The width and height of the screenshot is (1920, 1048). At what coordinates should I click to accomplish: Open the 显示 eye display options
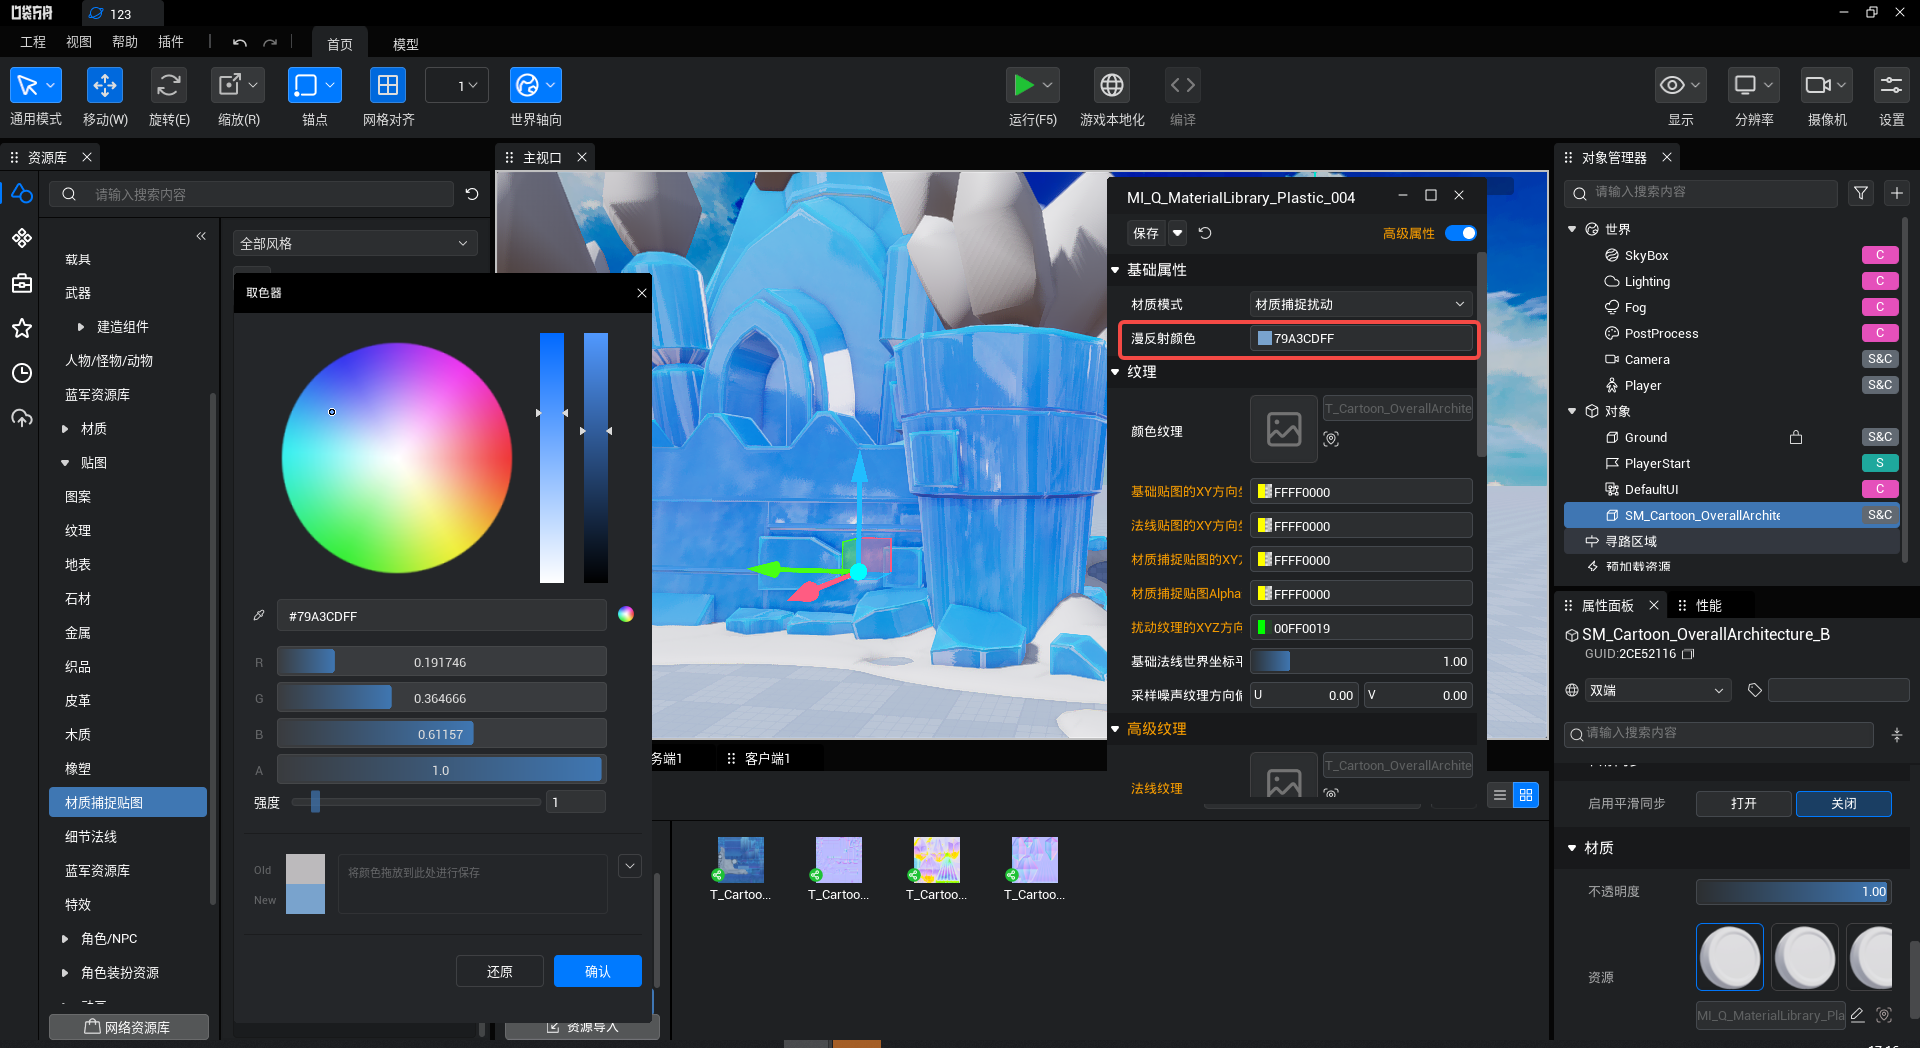[1680, 86]
